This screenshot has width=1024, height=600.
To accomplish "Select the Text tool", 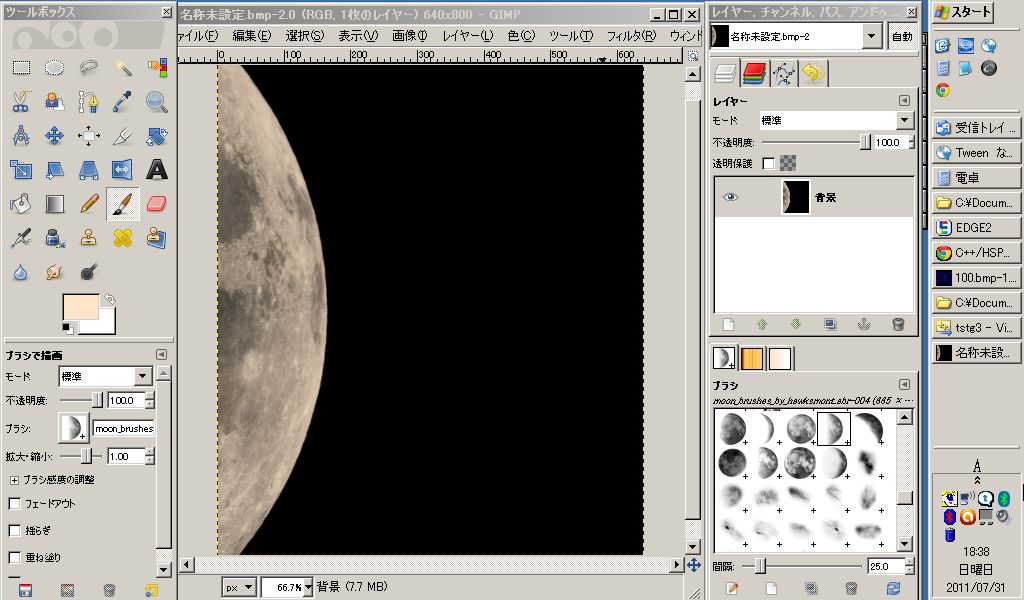I will click(x=156, y=169).
